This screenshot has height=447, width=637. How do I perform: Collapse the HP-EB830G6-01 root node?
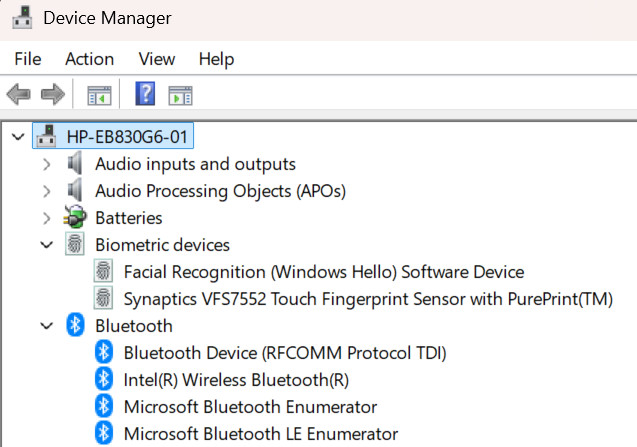18,137
